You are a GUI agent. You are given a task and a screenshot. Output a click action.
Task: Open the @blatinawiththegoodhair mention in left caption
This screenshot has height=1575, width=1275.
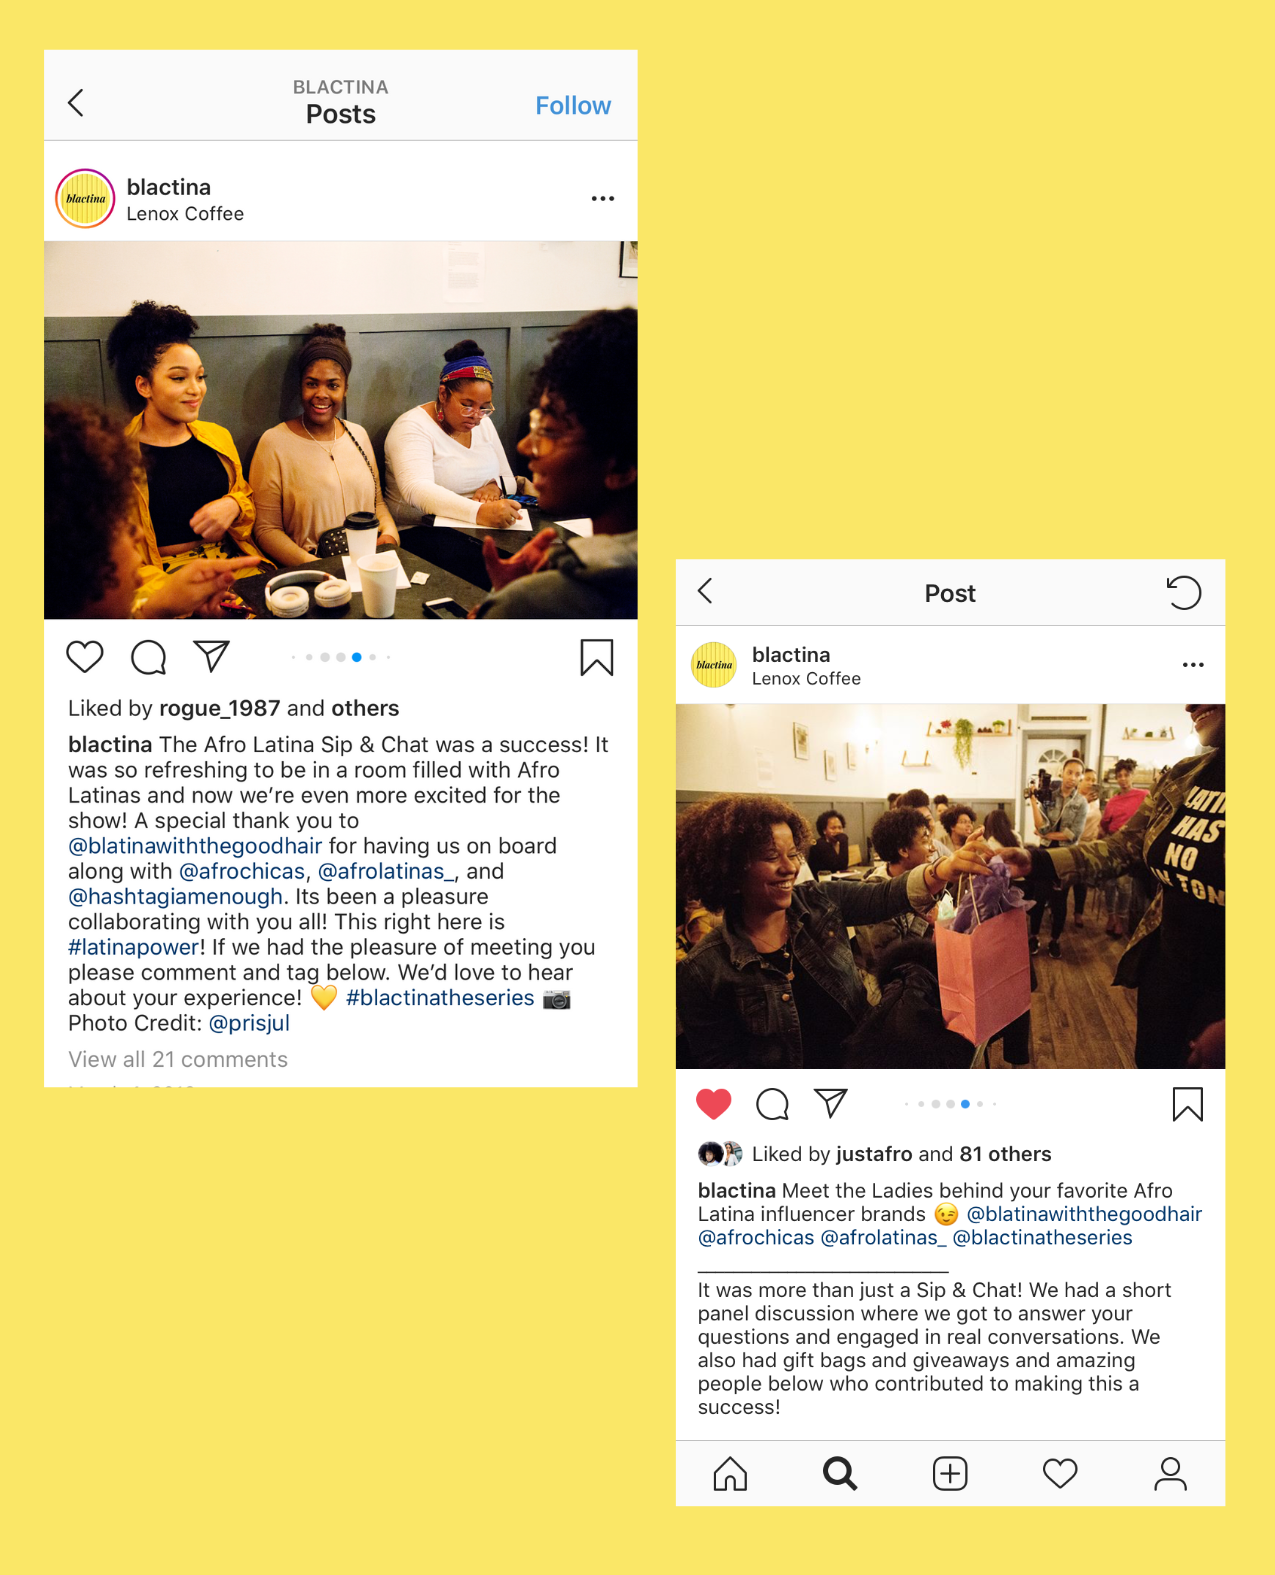tap(195, 846)
